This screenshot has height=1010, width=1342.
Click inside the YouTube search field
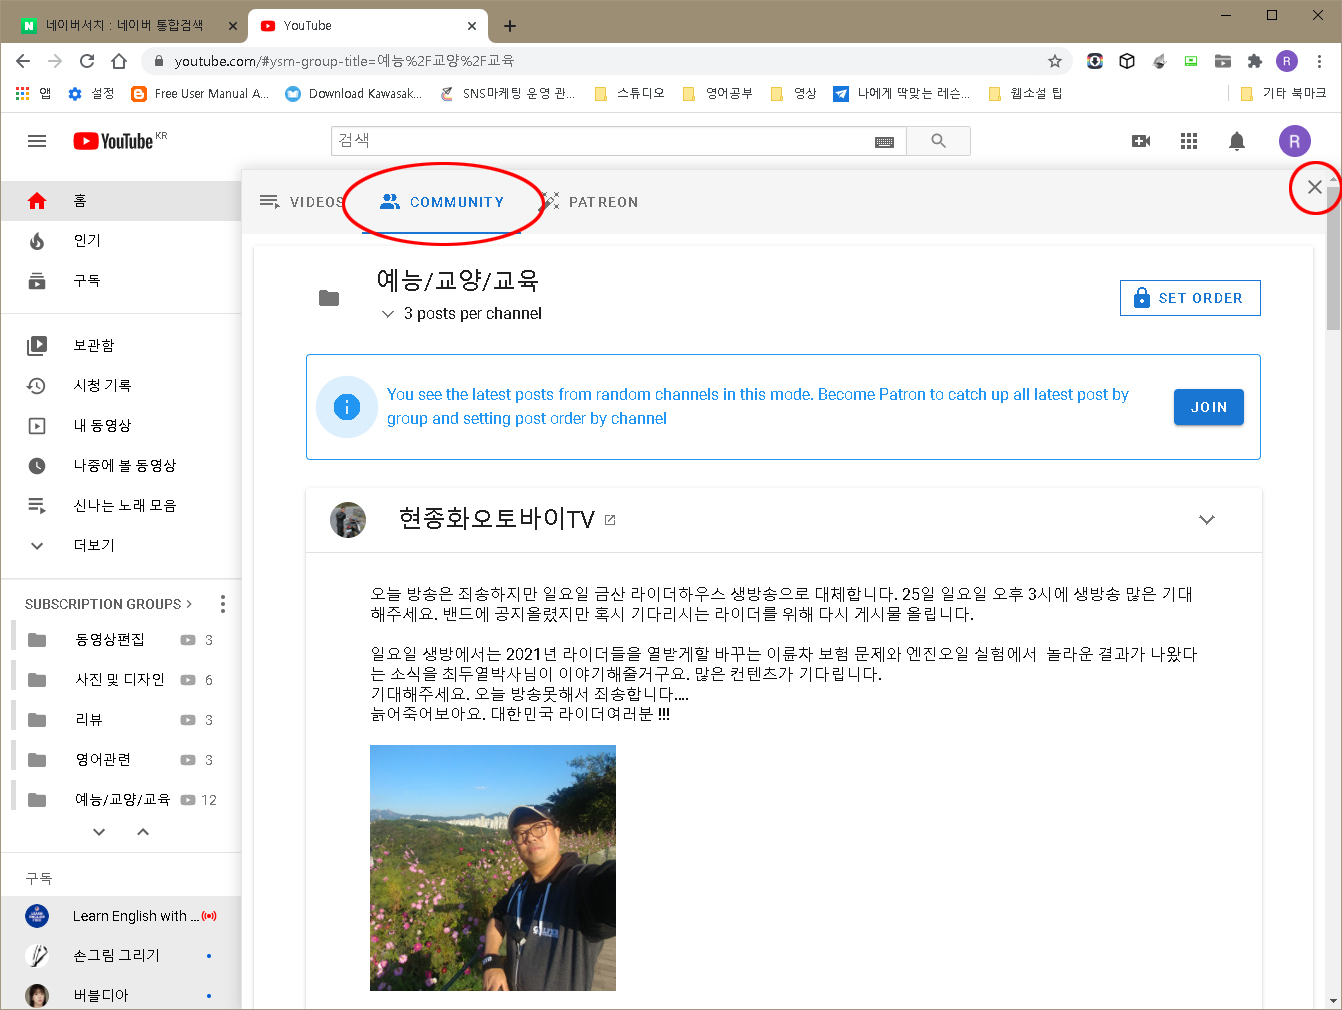click(600, 140)
